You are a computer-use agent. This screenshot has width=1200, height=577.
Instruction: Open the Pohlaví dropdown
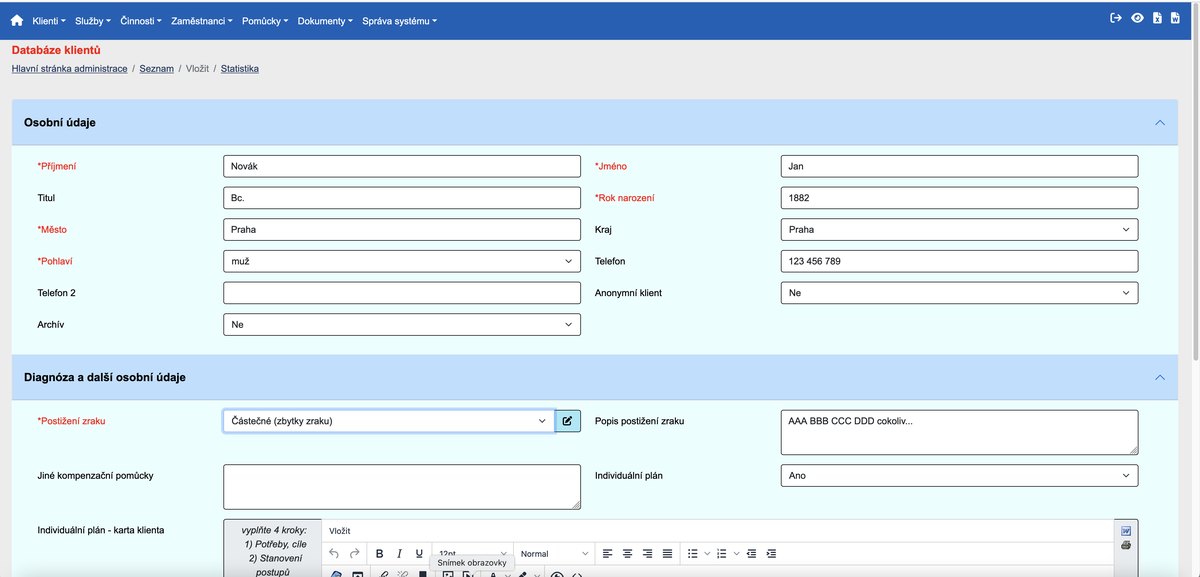(x=401, y=261)
